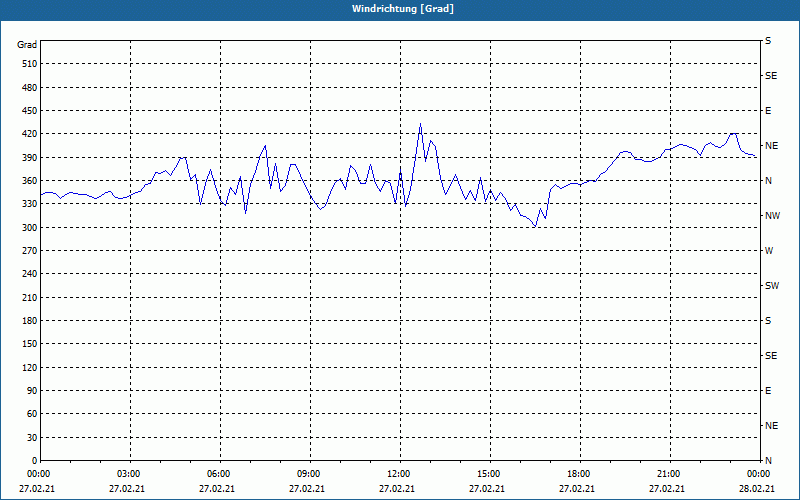Select the 0 y-axis label
Screen dimensions: 800x500
(35, 460)
